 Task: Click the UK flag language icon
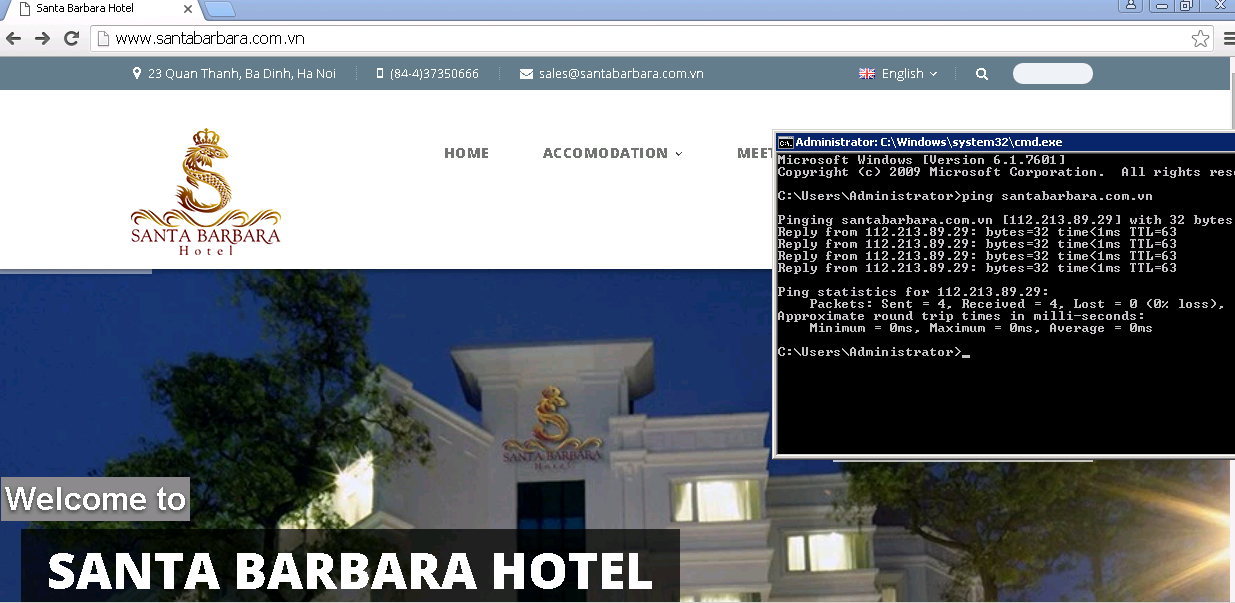tap(867, 74)
